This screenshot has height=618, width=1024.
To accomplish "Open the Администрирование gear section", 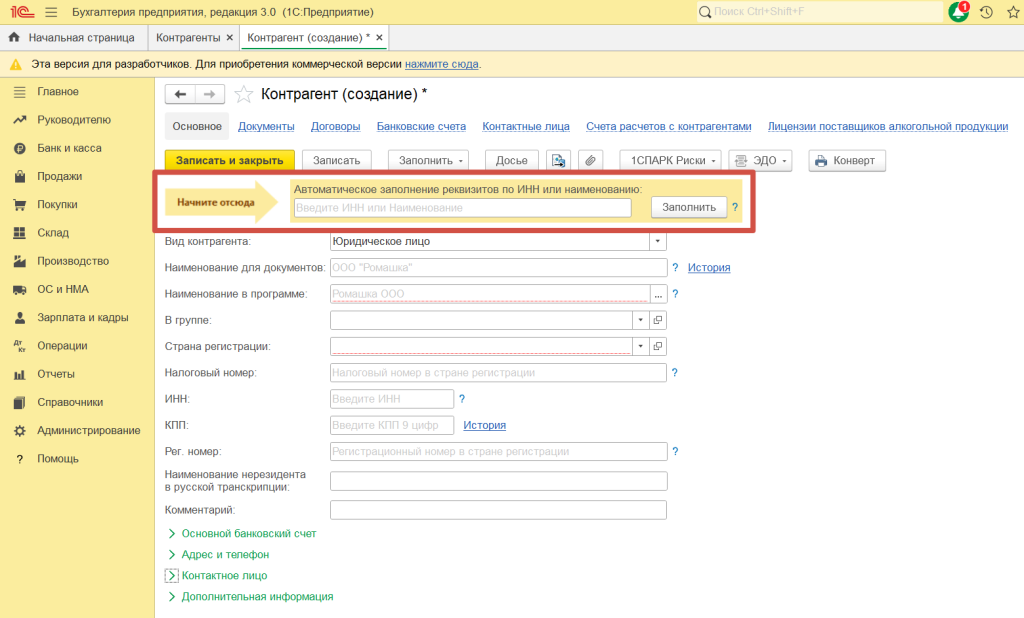I will point(88,430).
